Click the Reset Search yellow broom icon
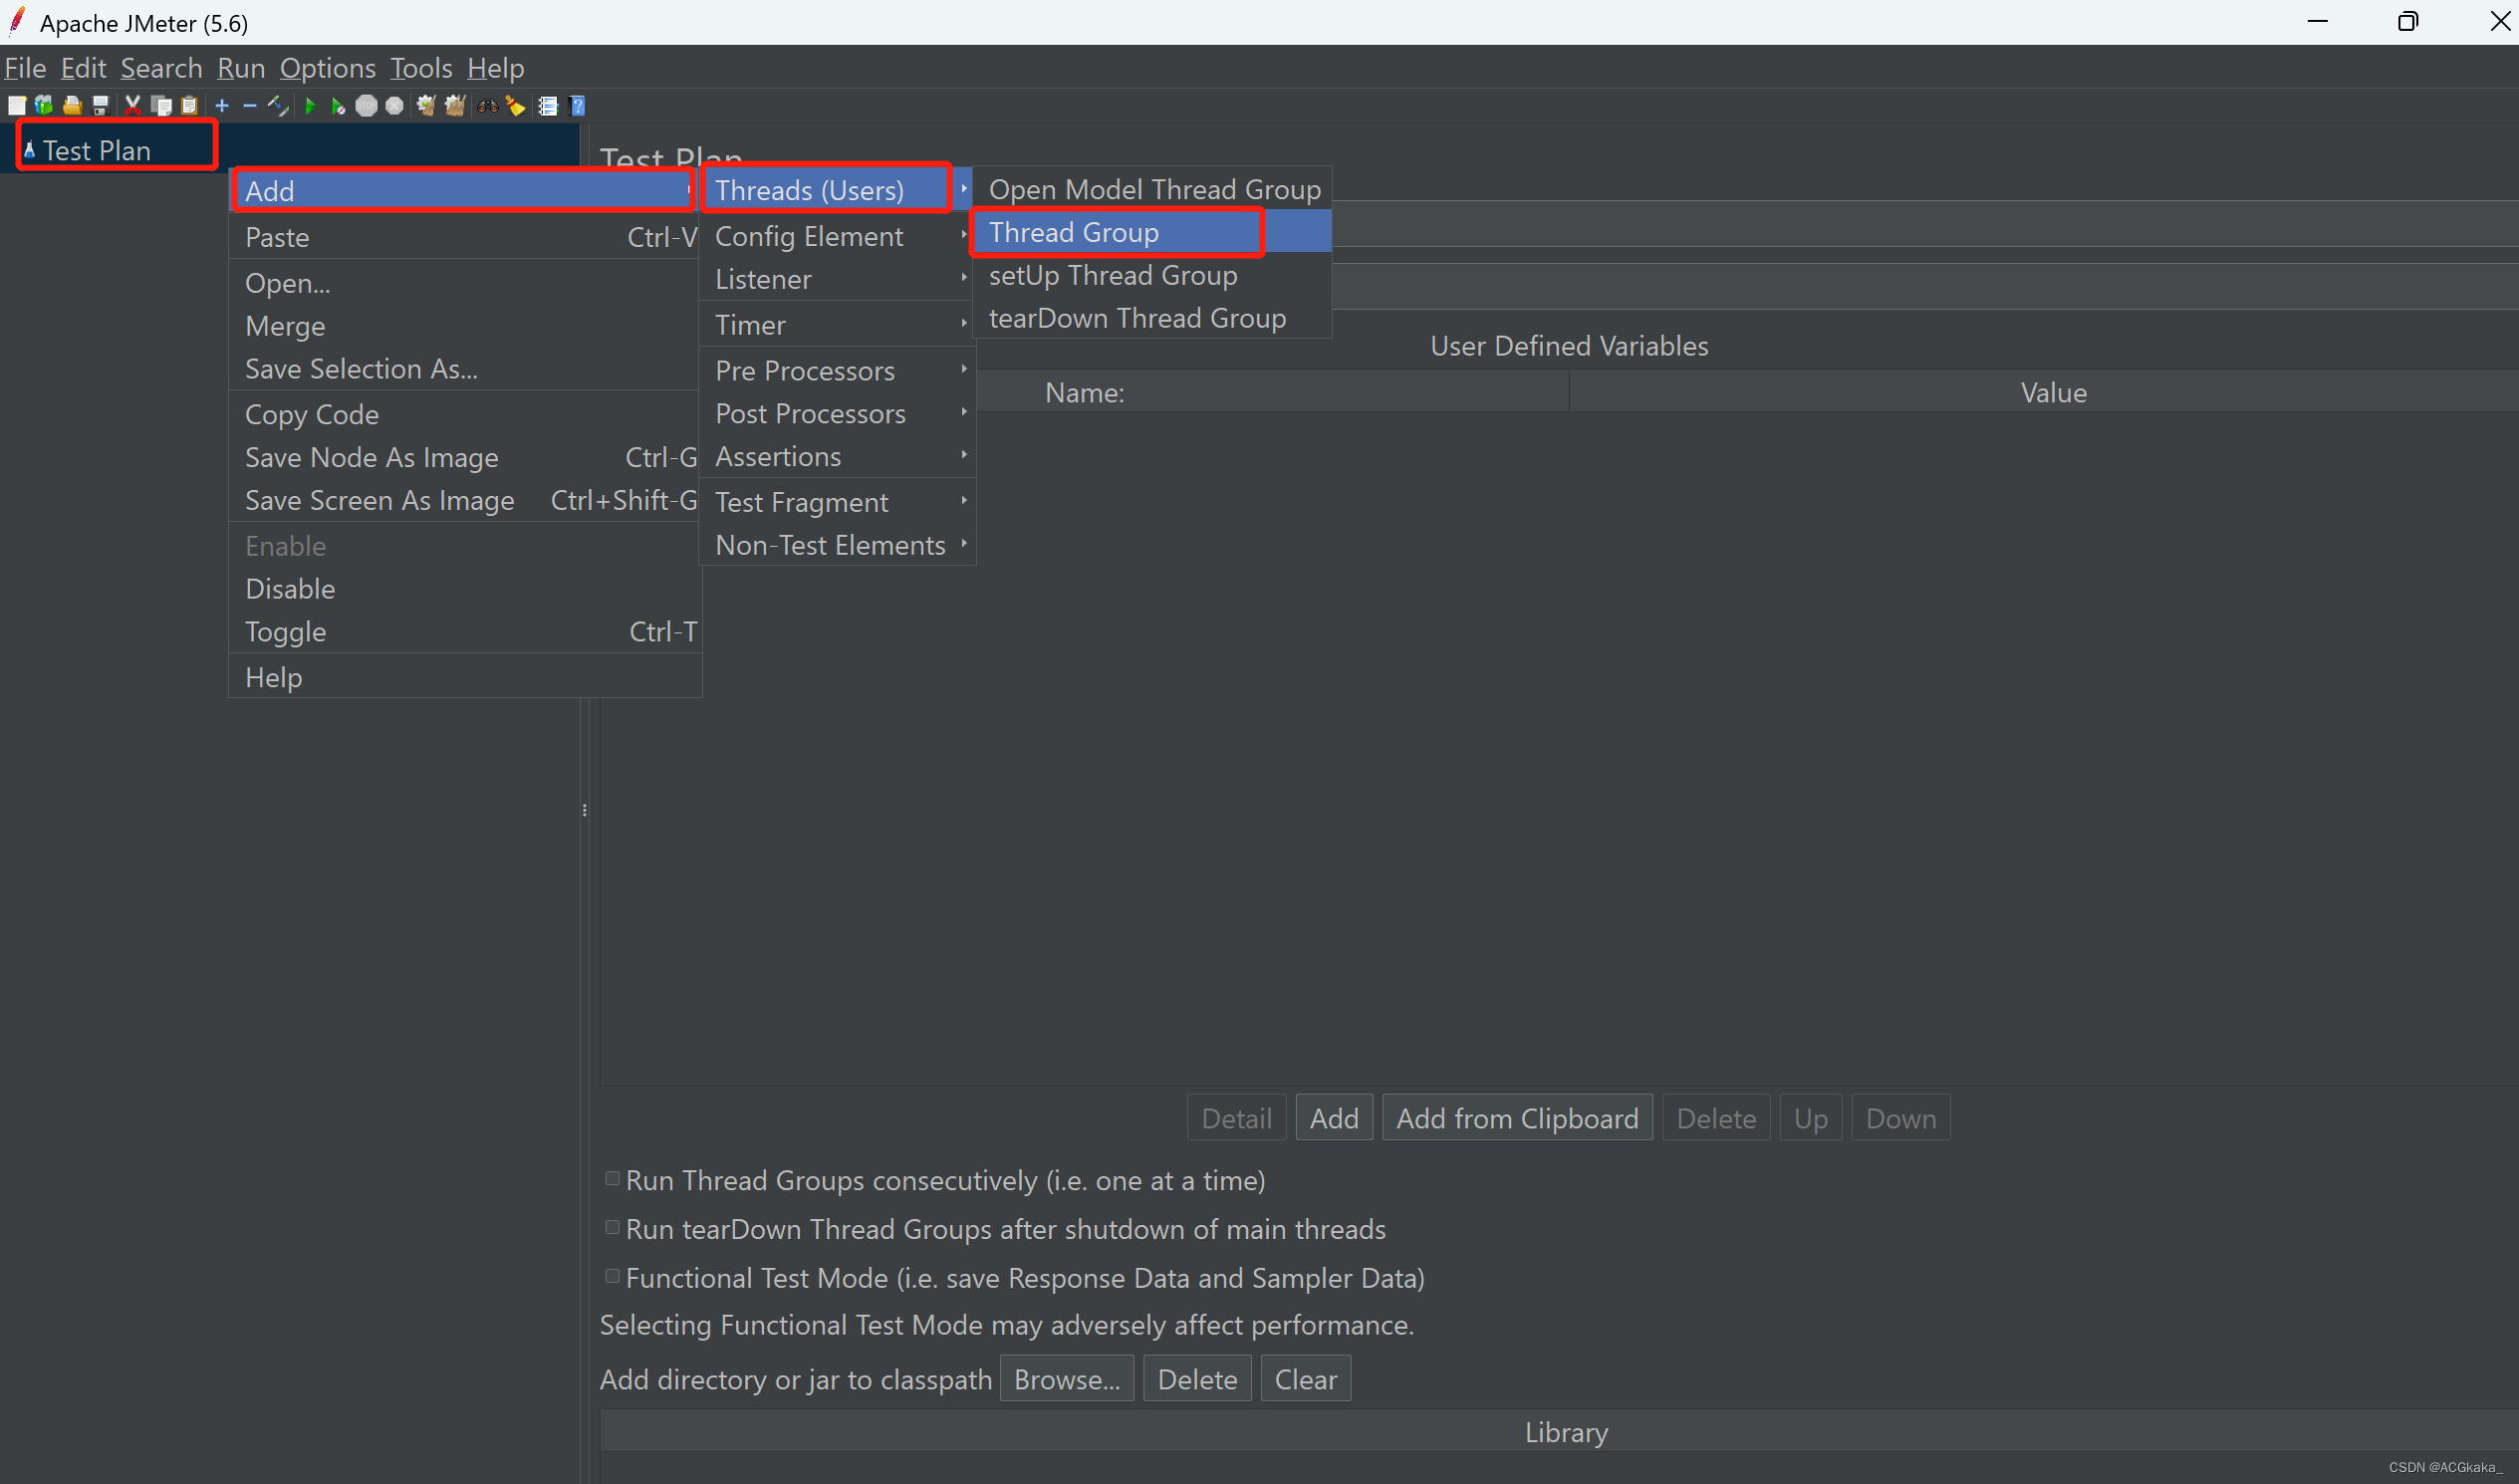The width and height of the screenshot is (2519, 1484). (516, 106)
